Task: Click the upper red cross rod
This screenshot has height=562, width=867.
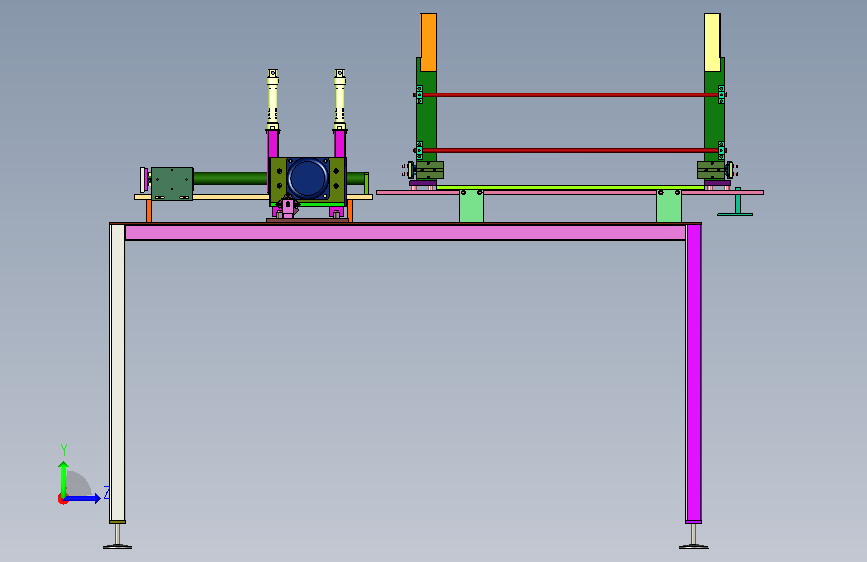Action: click(570, 95)
